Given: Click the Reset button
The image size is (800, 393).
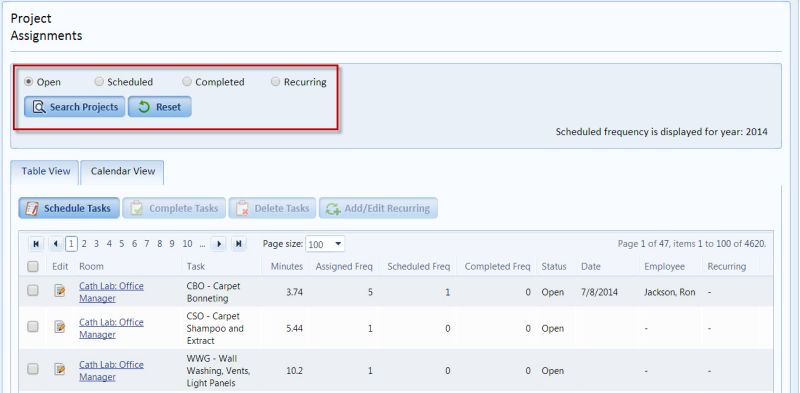Looking at the screenshot, I should click(x=160, y=107).
